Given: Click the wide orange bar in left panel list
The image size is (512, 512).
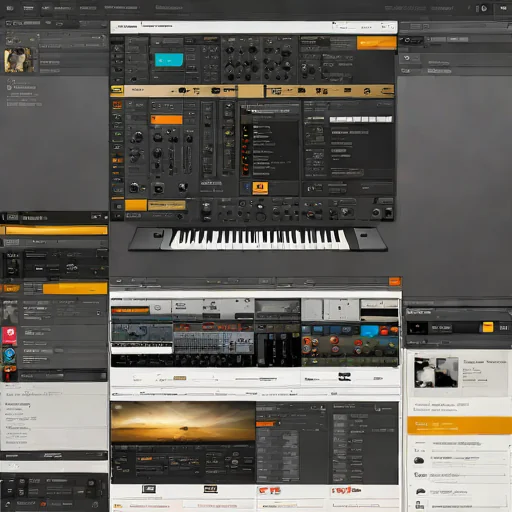Looking at the screenshot, I should (x=56, y=230).
